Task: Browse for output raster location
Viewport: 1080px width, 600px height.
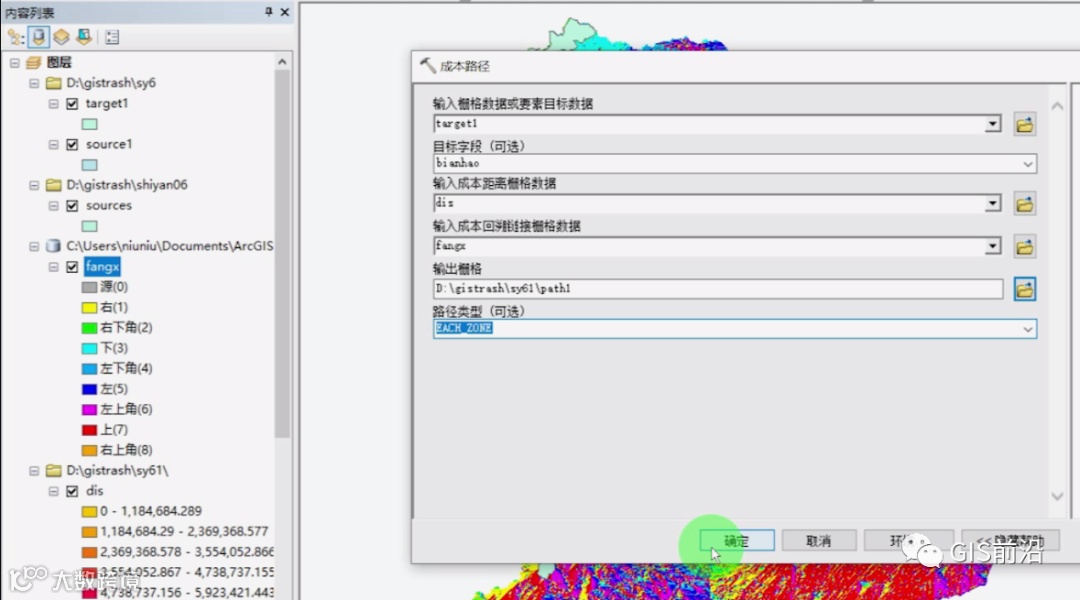Action: coord(1024,289)
